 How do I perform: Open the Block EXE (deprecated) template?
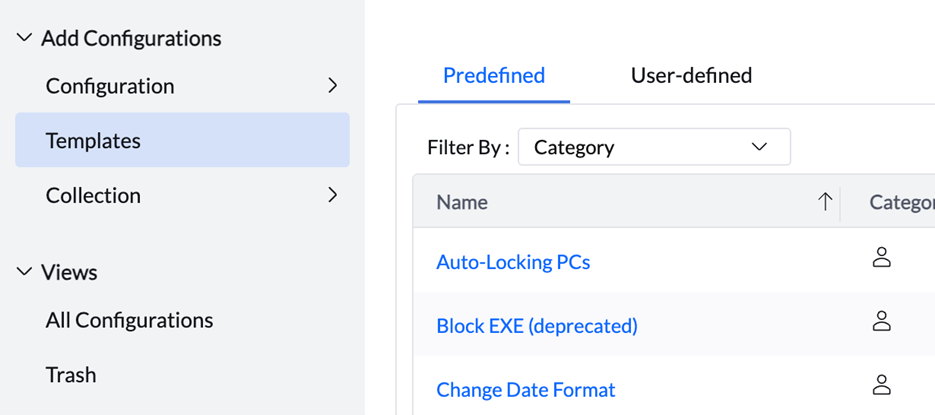pos(537,326)
